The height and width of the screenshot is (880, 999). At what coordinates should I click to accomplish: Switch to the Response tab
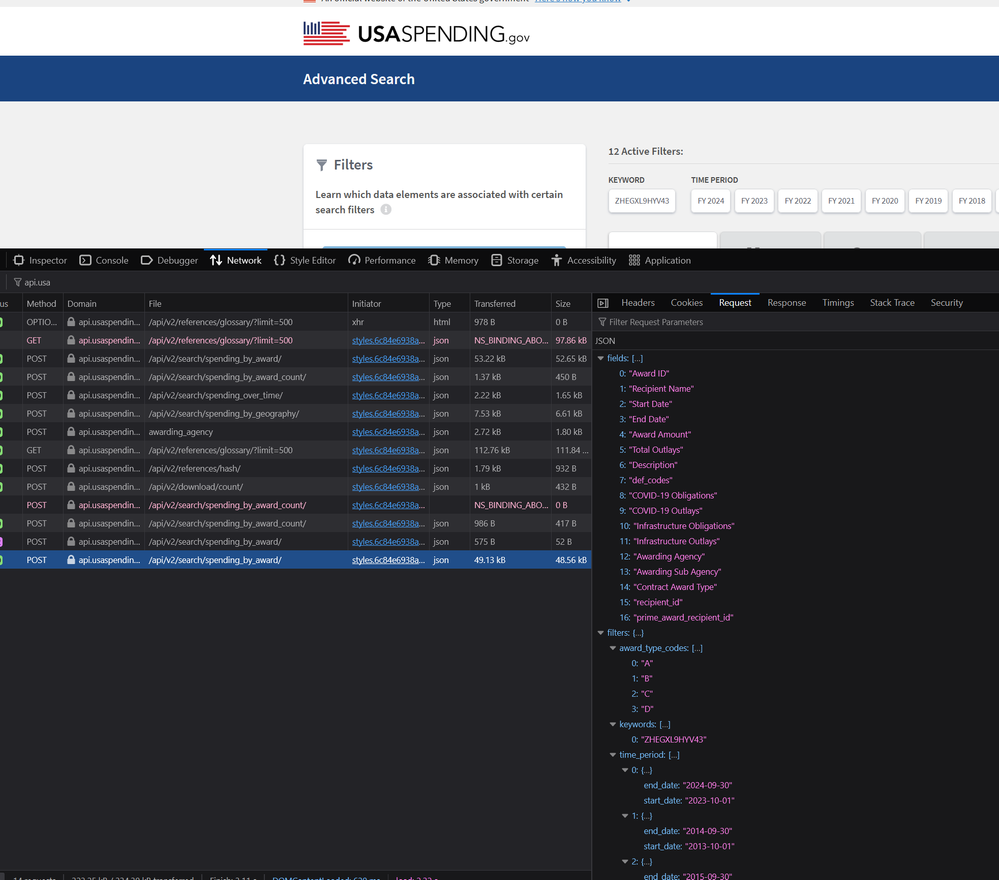(x=787, y=303)
